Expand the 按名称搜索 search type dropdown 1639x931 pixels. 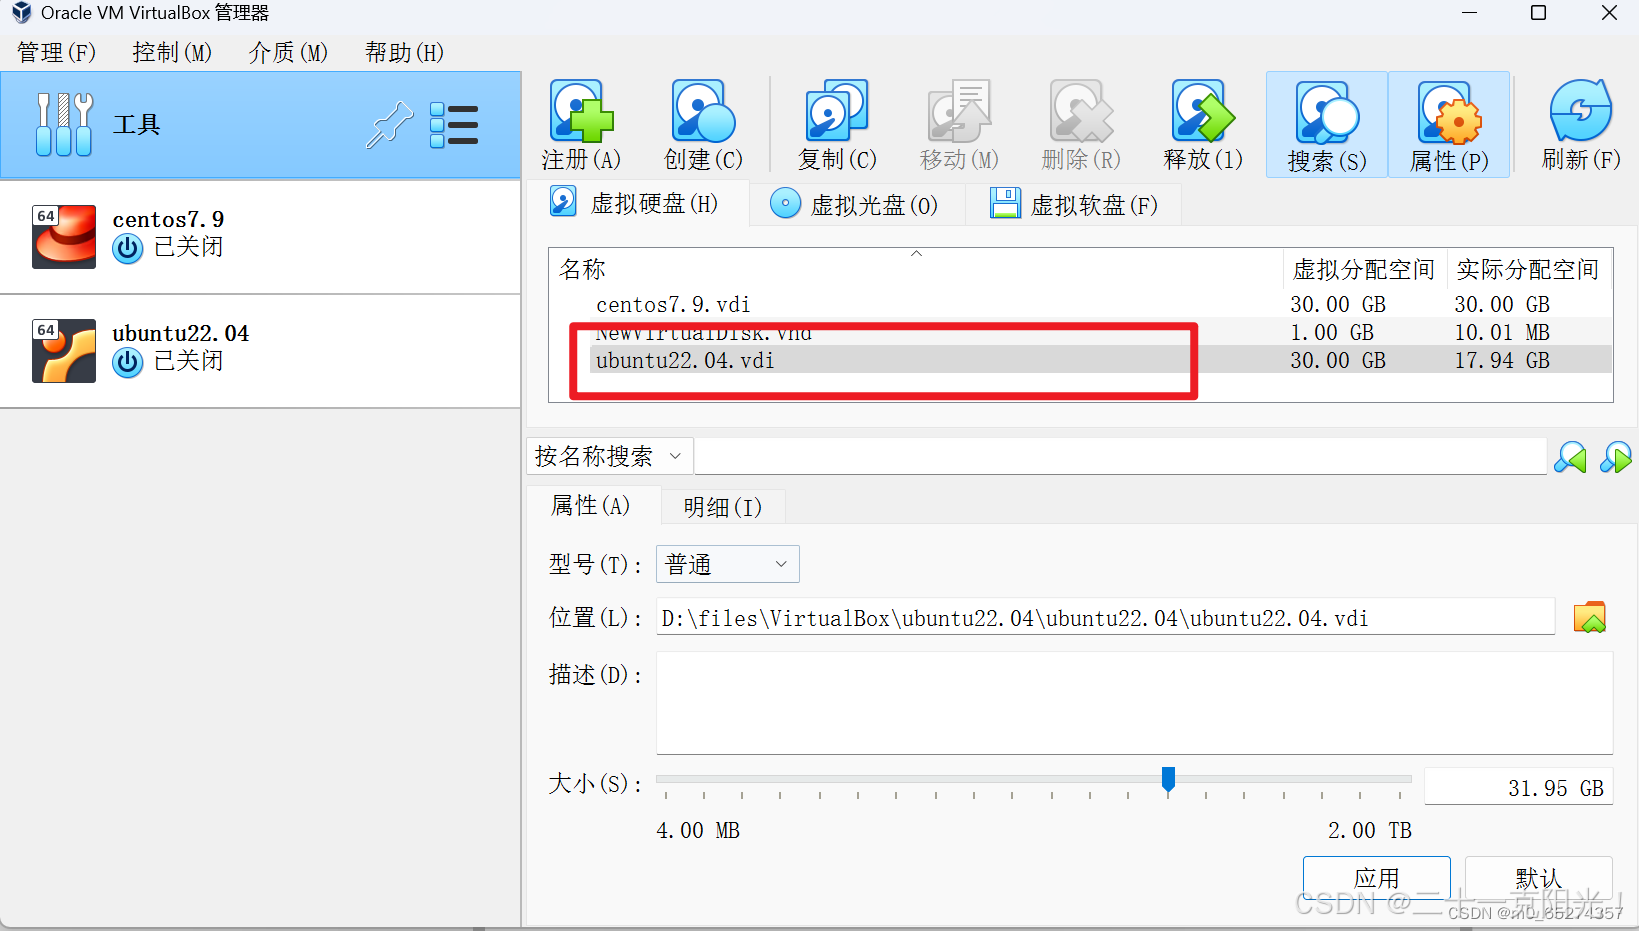[609, 456]
